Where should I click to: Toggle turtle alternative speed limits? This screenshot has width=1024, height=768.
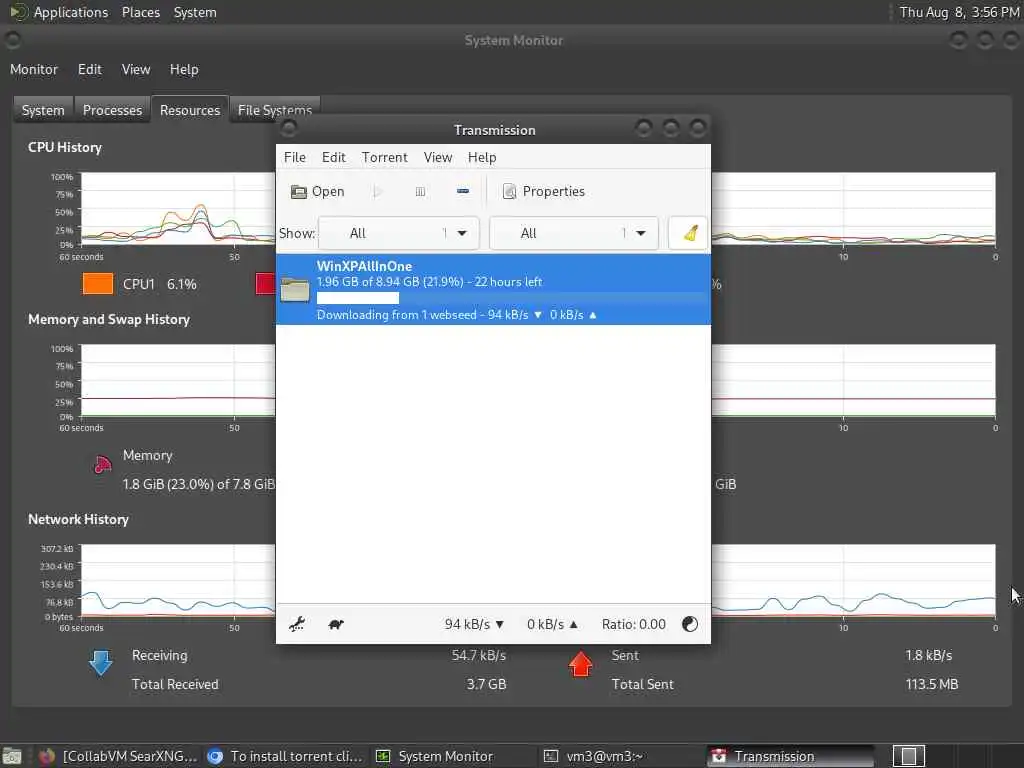point(336,624)
